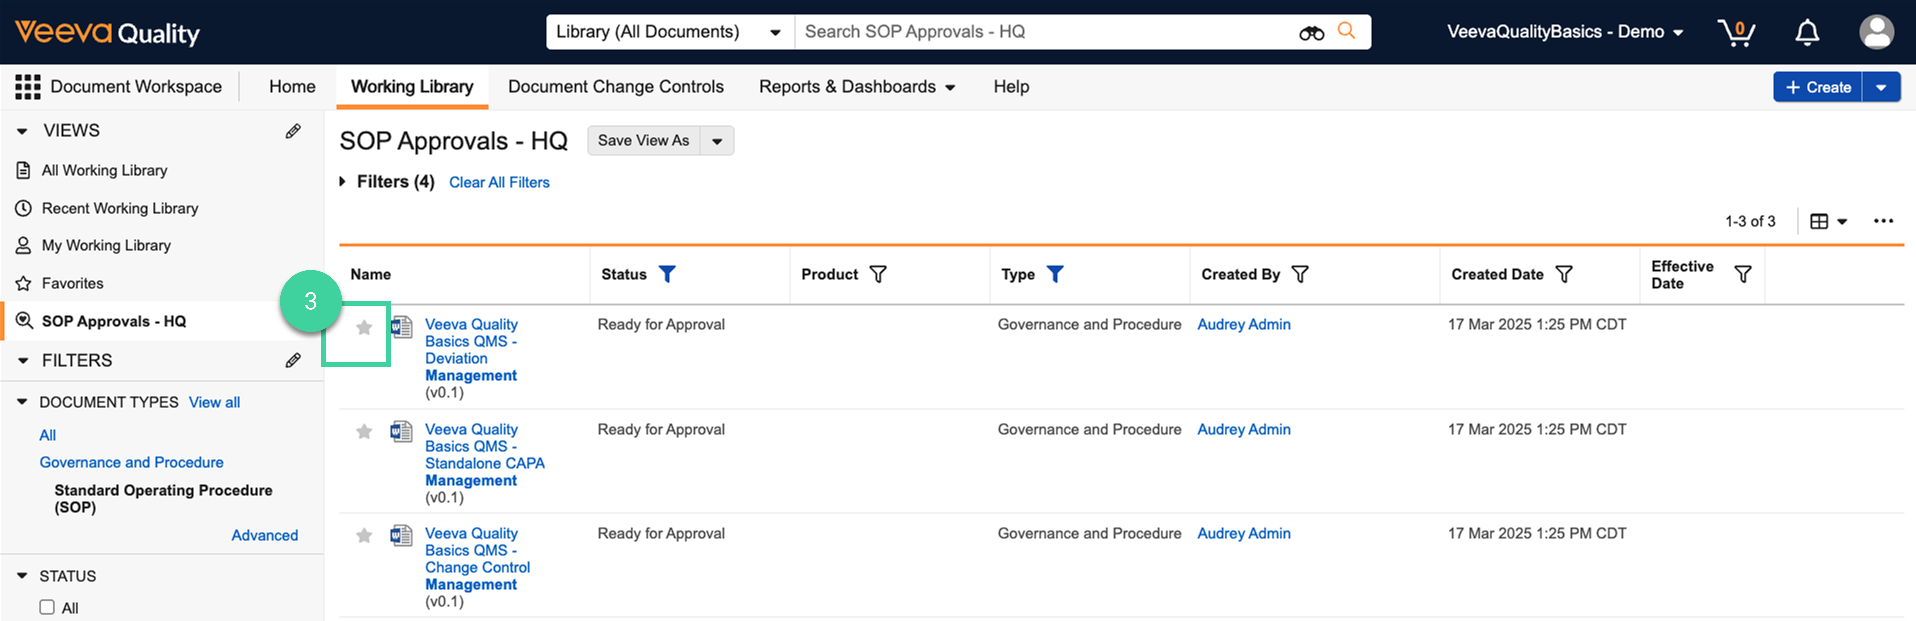Image resolution: width=1916 pixels, height=621 pixels.
Task: Favorite the Standalone CAPA Management star
Action: [364, 432]
